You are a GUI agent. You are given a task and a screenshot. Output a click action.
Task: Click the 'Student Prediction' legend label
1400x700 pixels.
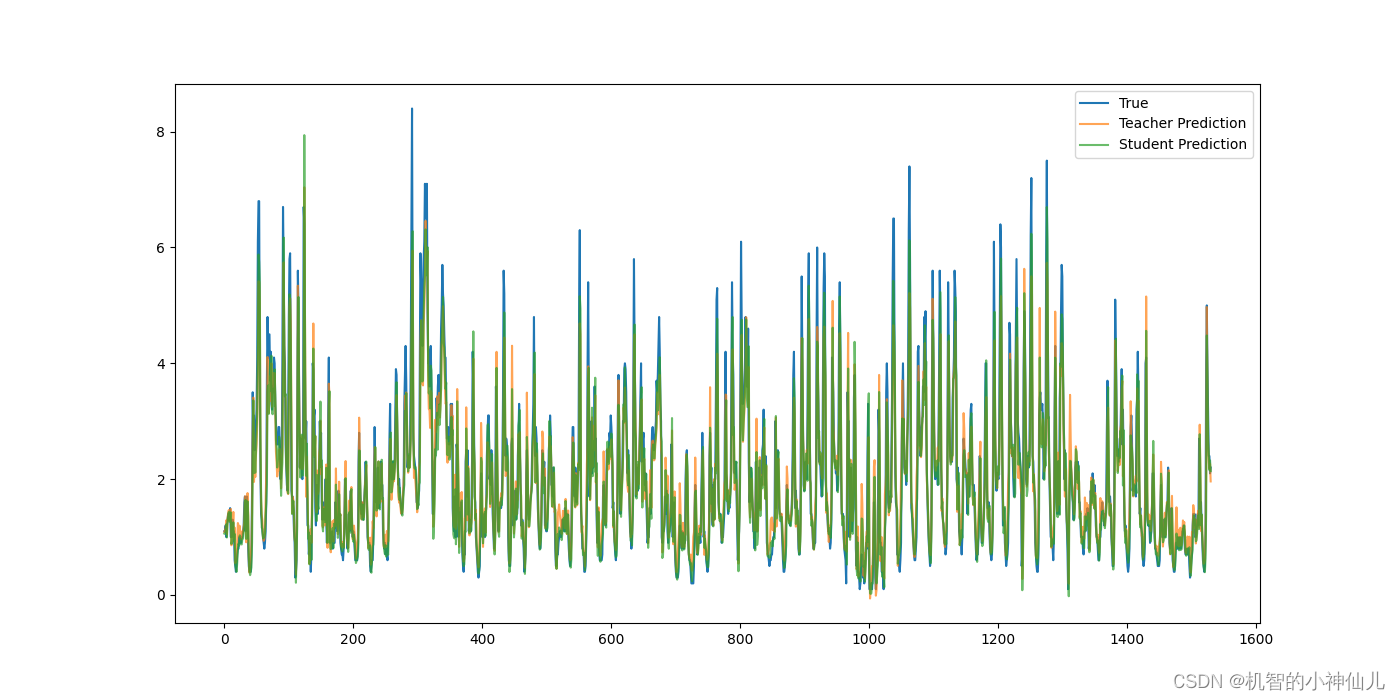point(1183,144)
